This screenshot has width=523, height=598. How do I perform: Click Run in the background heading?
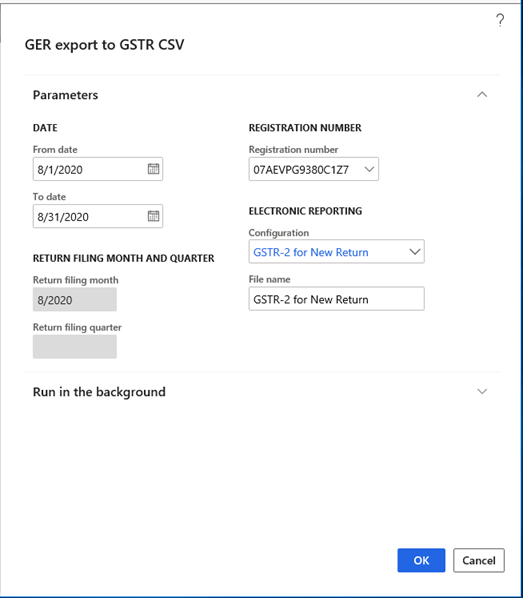click(x=99, y=392)
